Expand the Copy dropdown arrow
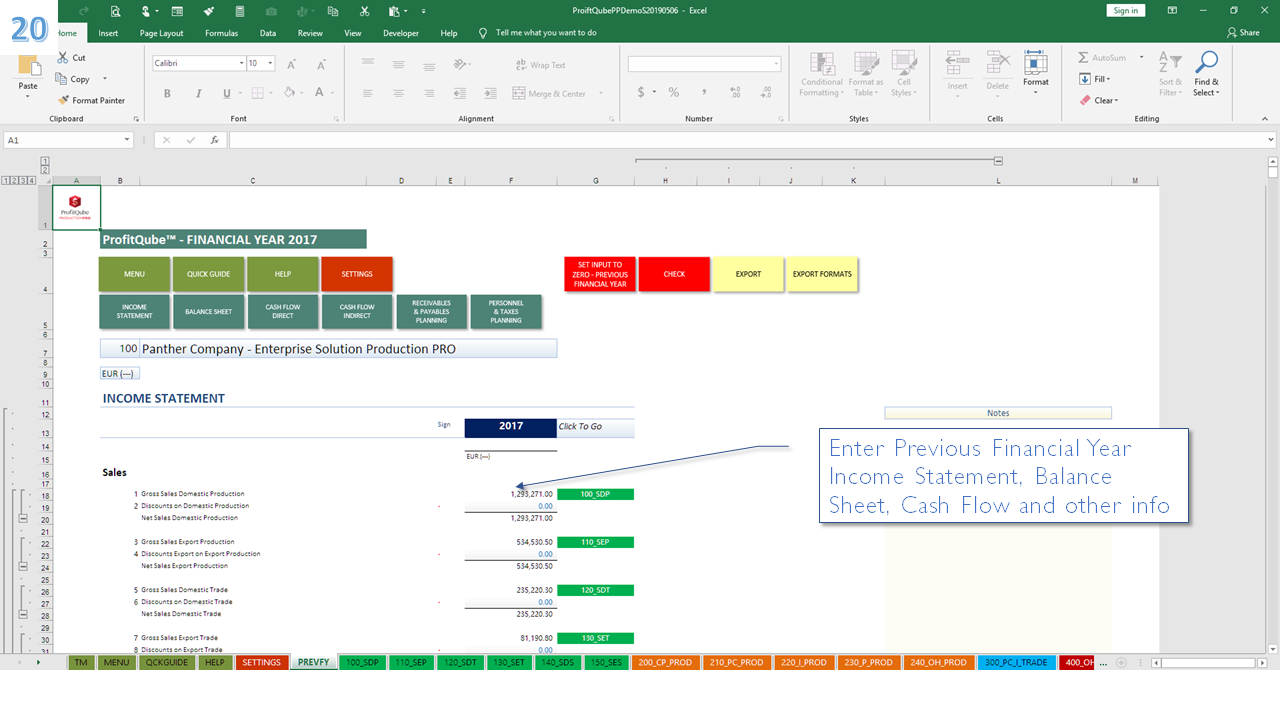The image size is (1280, 720). tap(105, 79)
